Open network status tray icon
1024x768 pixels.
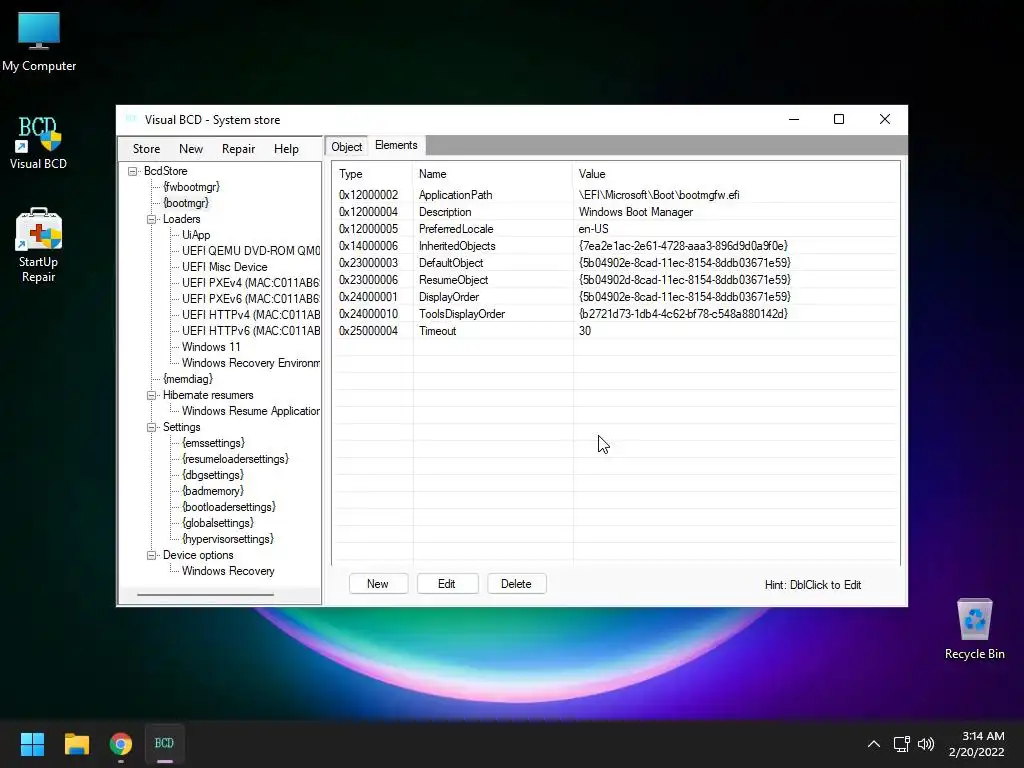(901, 744)
